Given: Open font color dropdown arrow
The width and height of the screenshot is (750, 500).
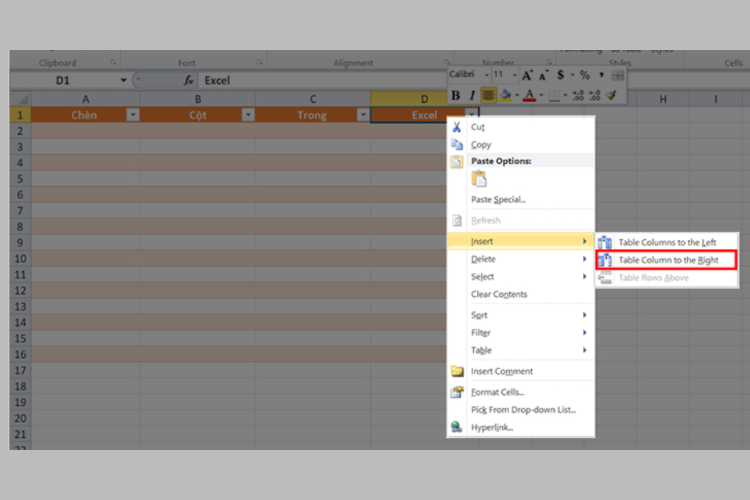Looking at the screenshot, I should pos(541,95).
